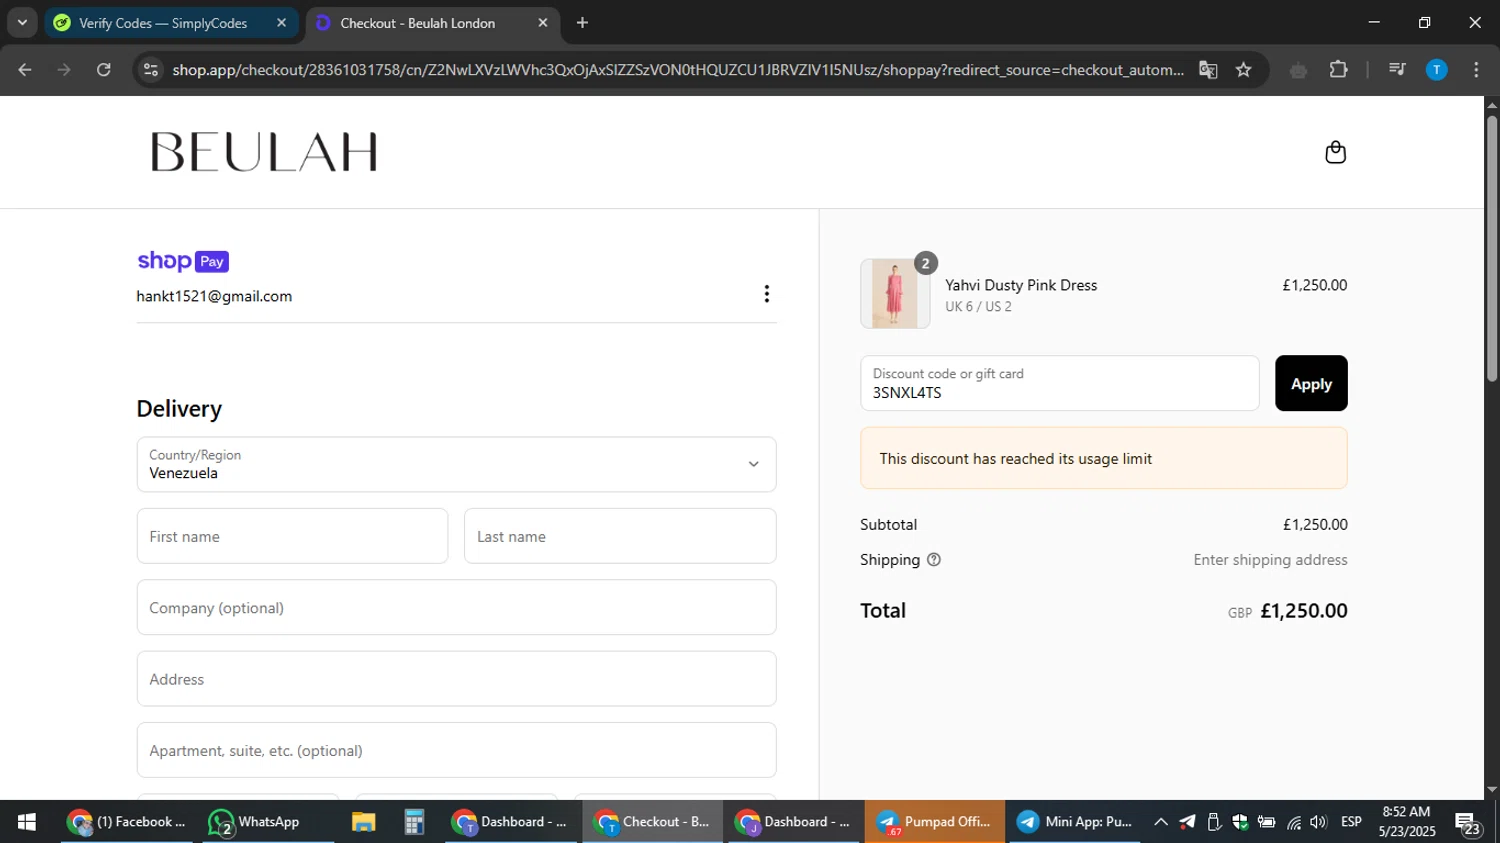This screenshot has height=843, width=1500.
Task: Open the Mini App Pumpad taskbar window
Action: point(1076,822)
